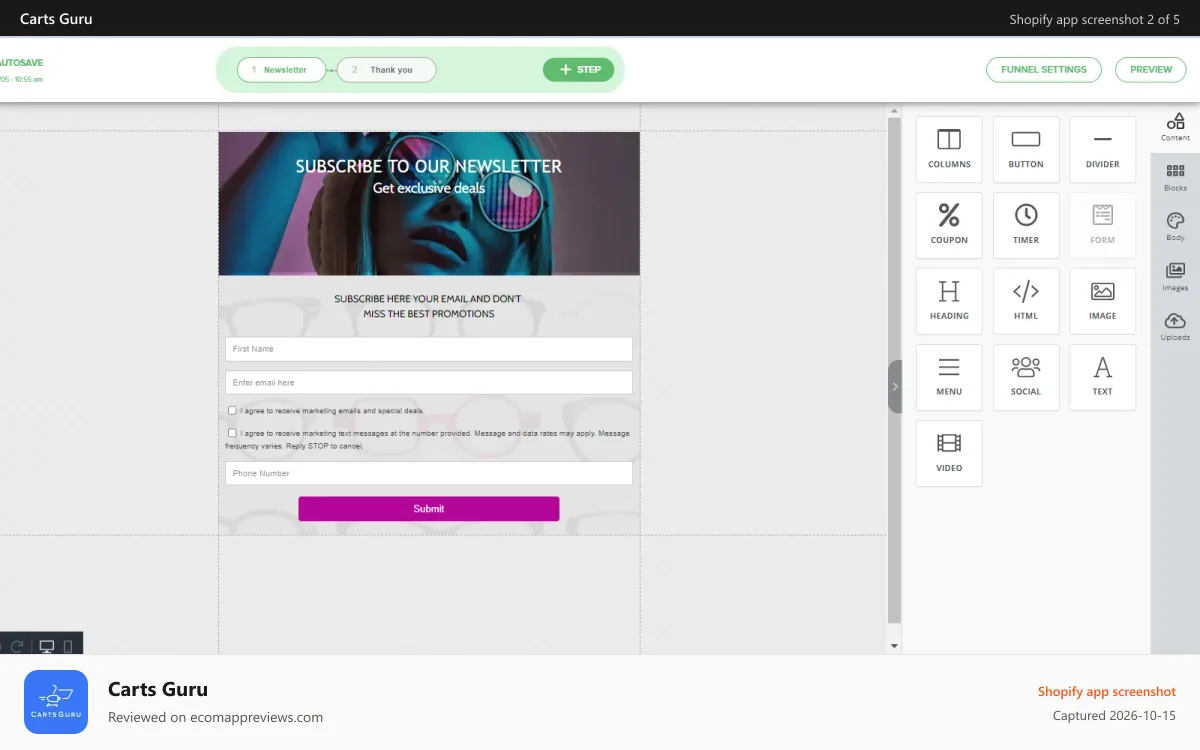Switch to the Images tab
The height and width of the screenshot is (750, 1200).
1175,277
